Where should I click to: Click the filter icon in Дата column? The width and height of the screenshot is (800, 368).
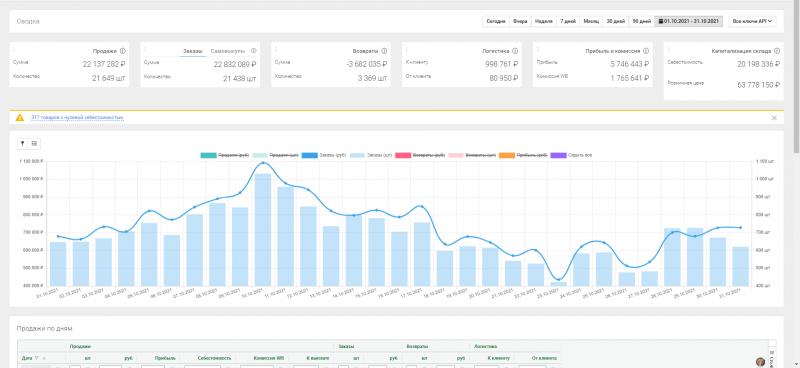point(37,358)
